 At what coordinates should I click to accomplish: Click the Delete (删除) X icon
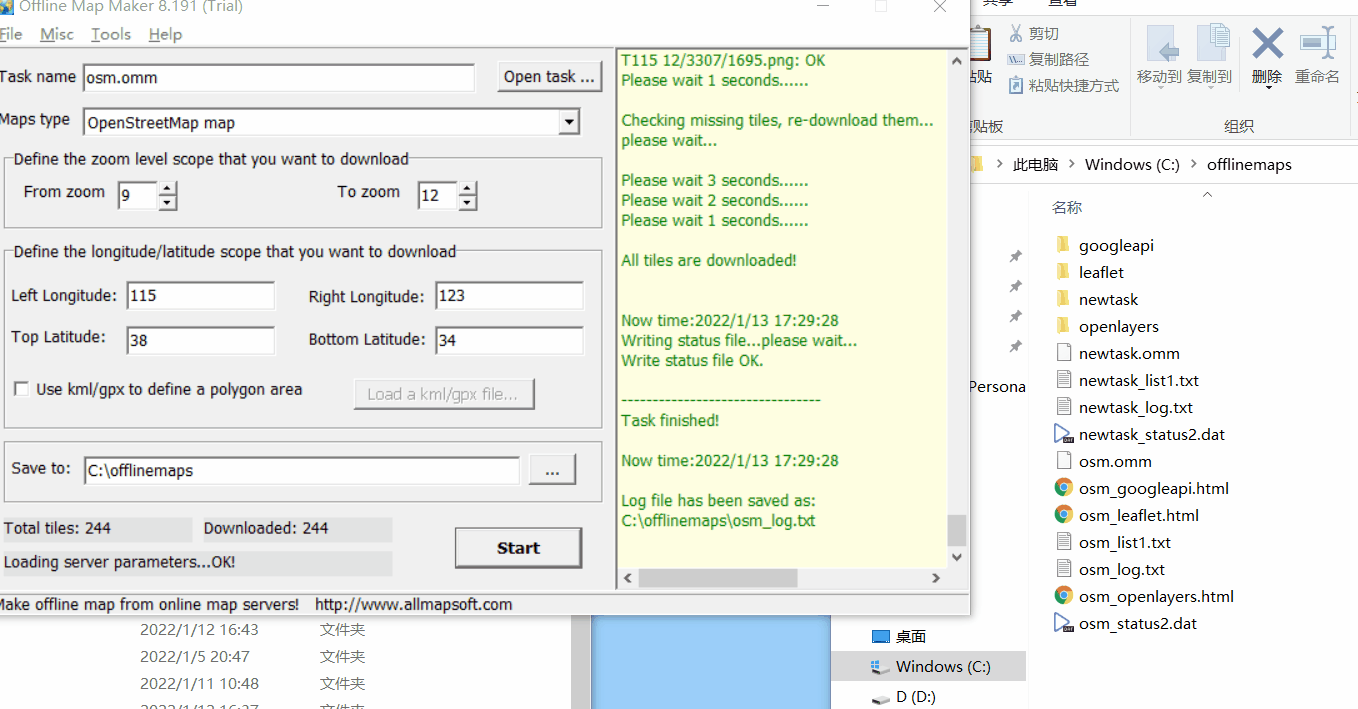pyautogui.click(x=1267, y=43)
